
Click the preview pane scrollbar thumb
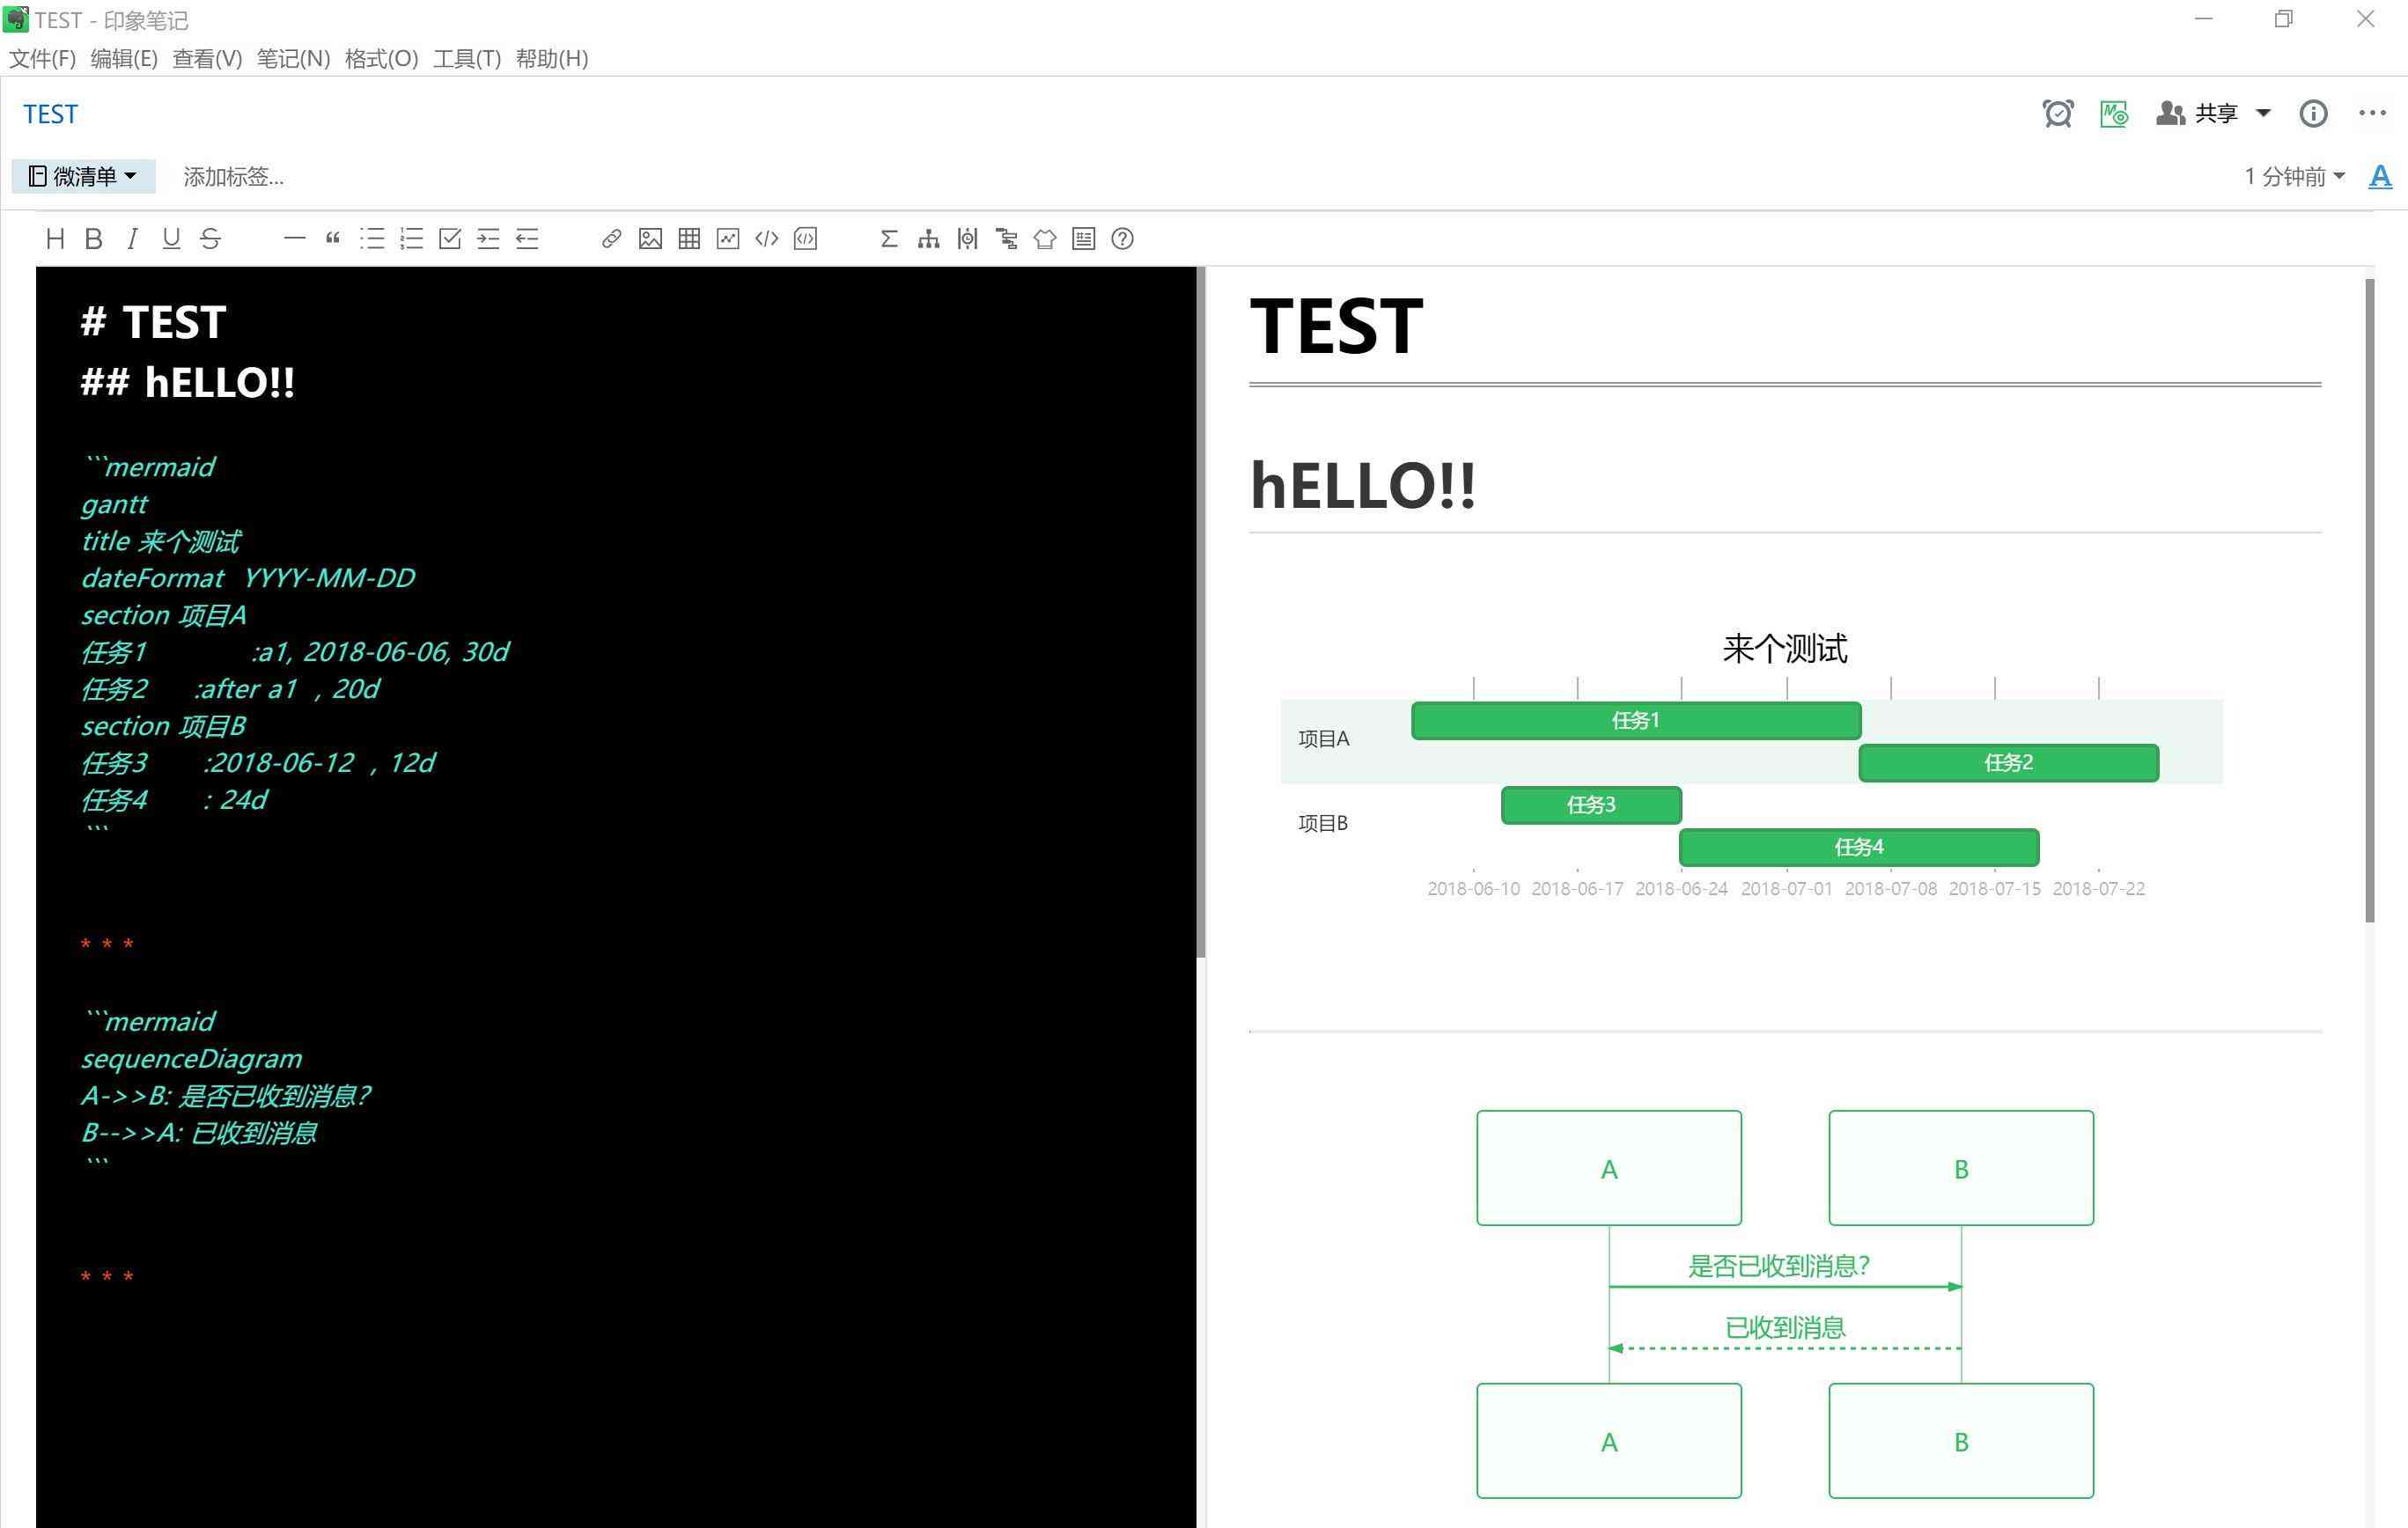(2369, 601)
